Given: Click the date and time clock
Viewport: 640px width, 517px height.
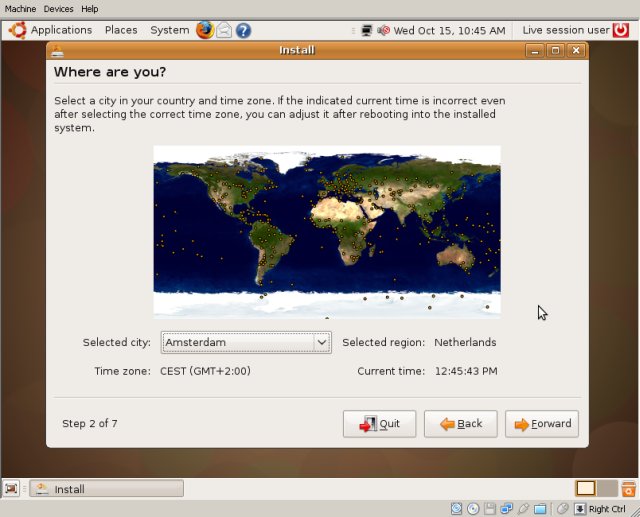Looking at the screenshot, I should [449, 31].
